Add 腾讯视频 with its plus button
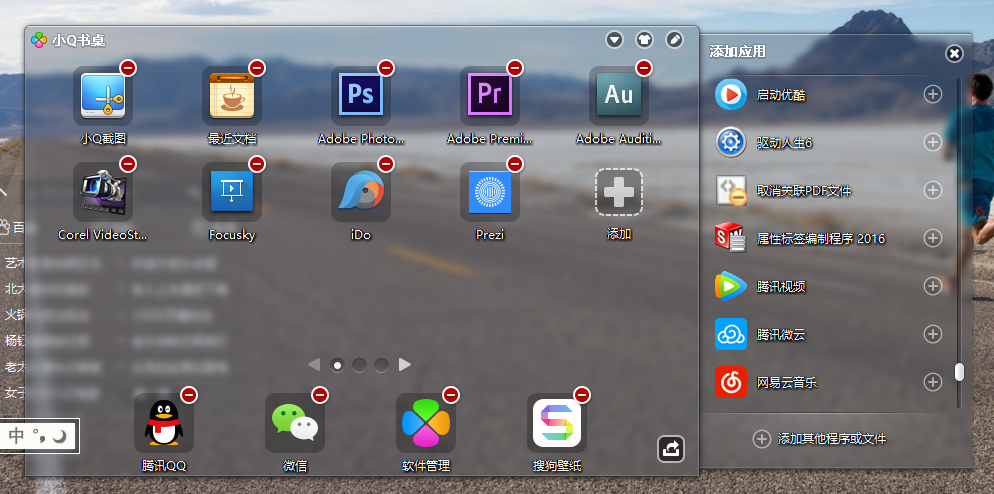Viewport: 994px width, 494px height. tap(933, 286)
